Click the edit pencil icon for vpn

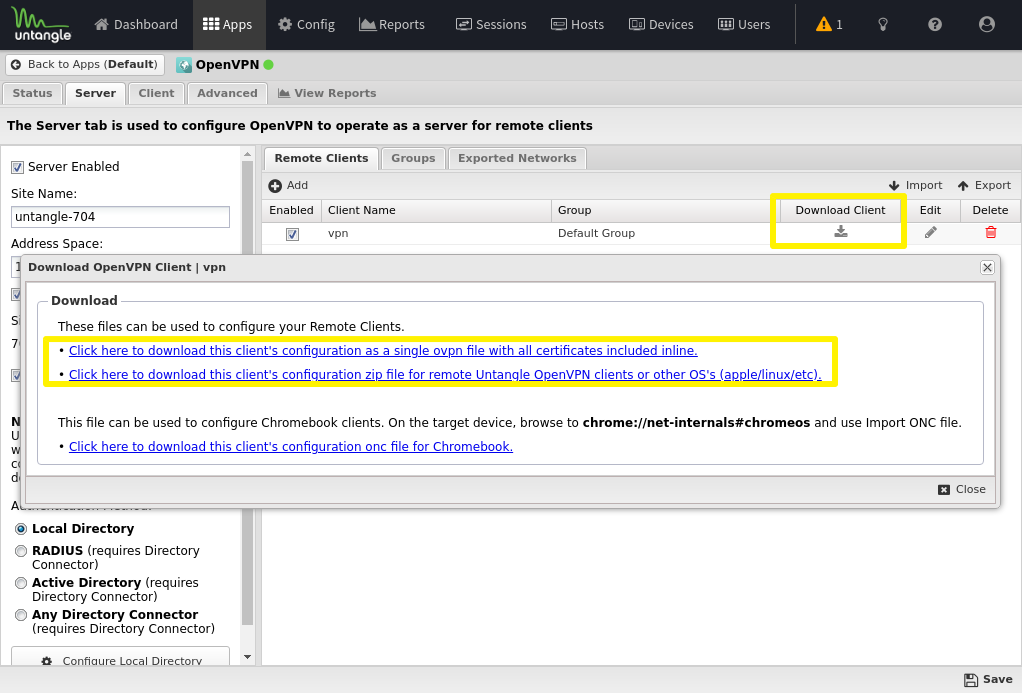[x=931, y=233]
